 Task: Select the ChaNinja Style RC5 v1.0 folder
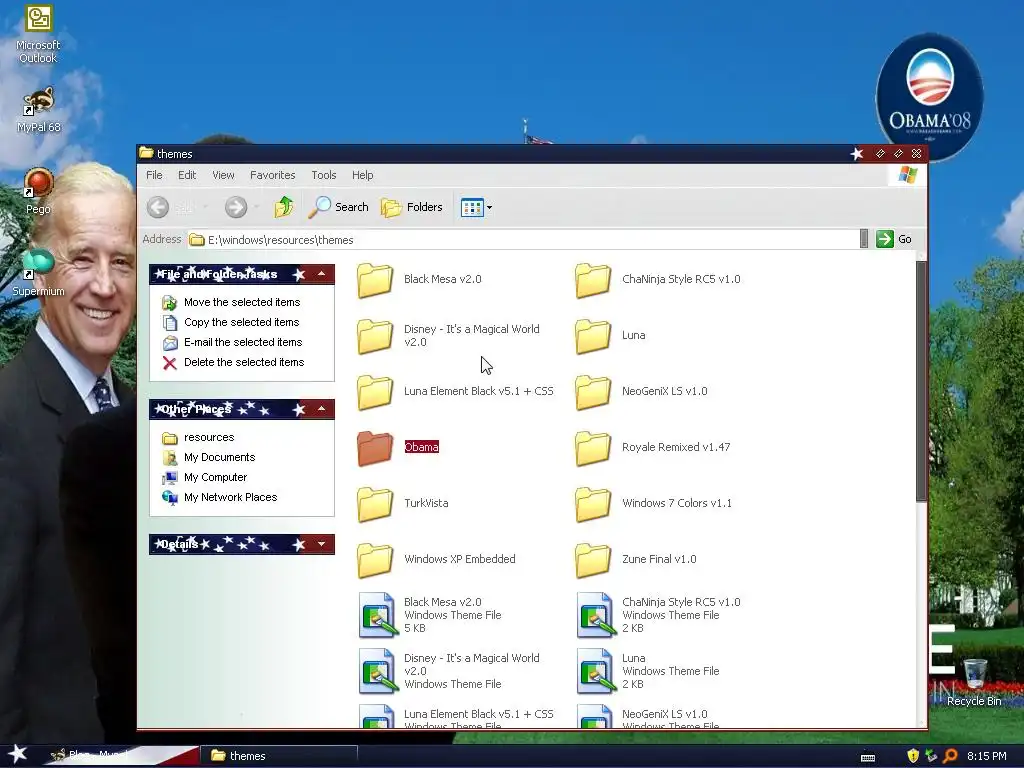(x=658, y=280)
